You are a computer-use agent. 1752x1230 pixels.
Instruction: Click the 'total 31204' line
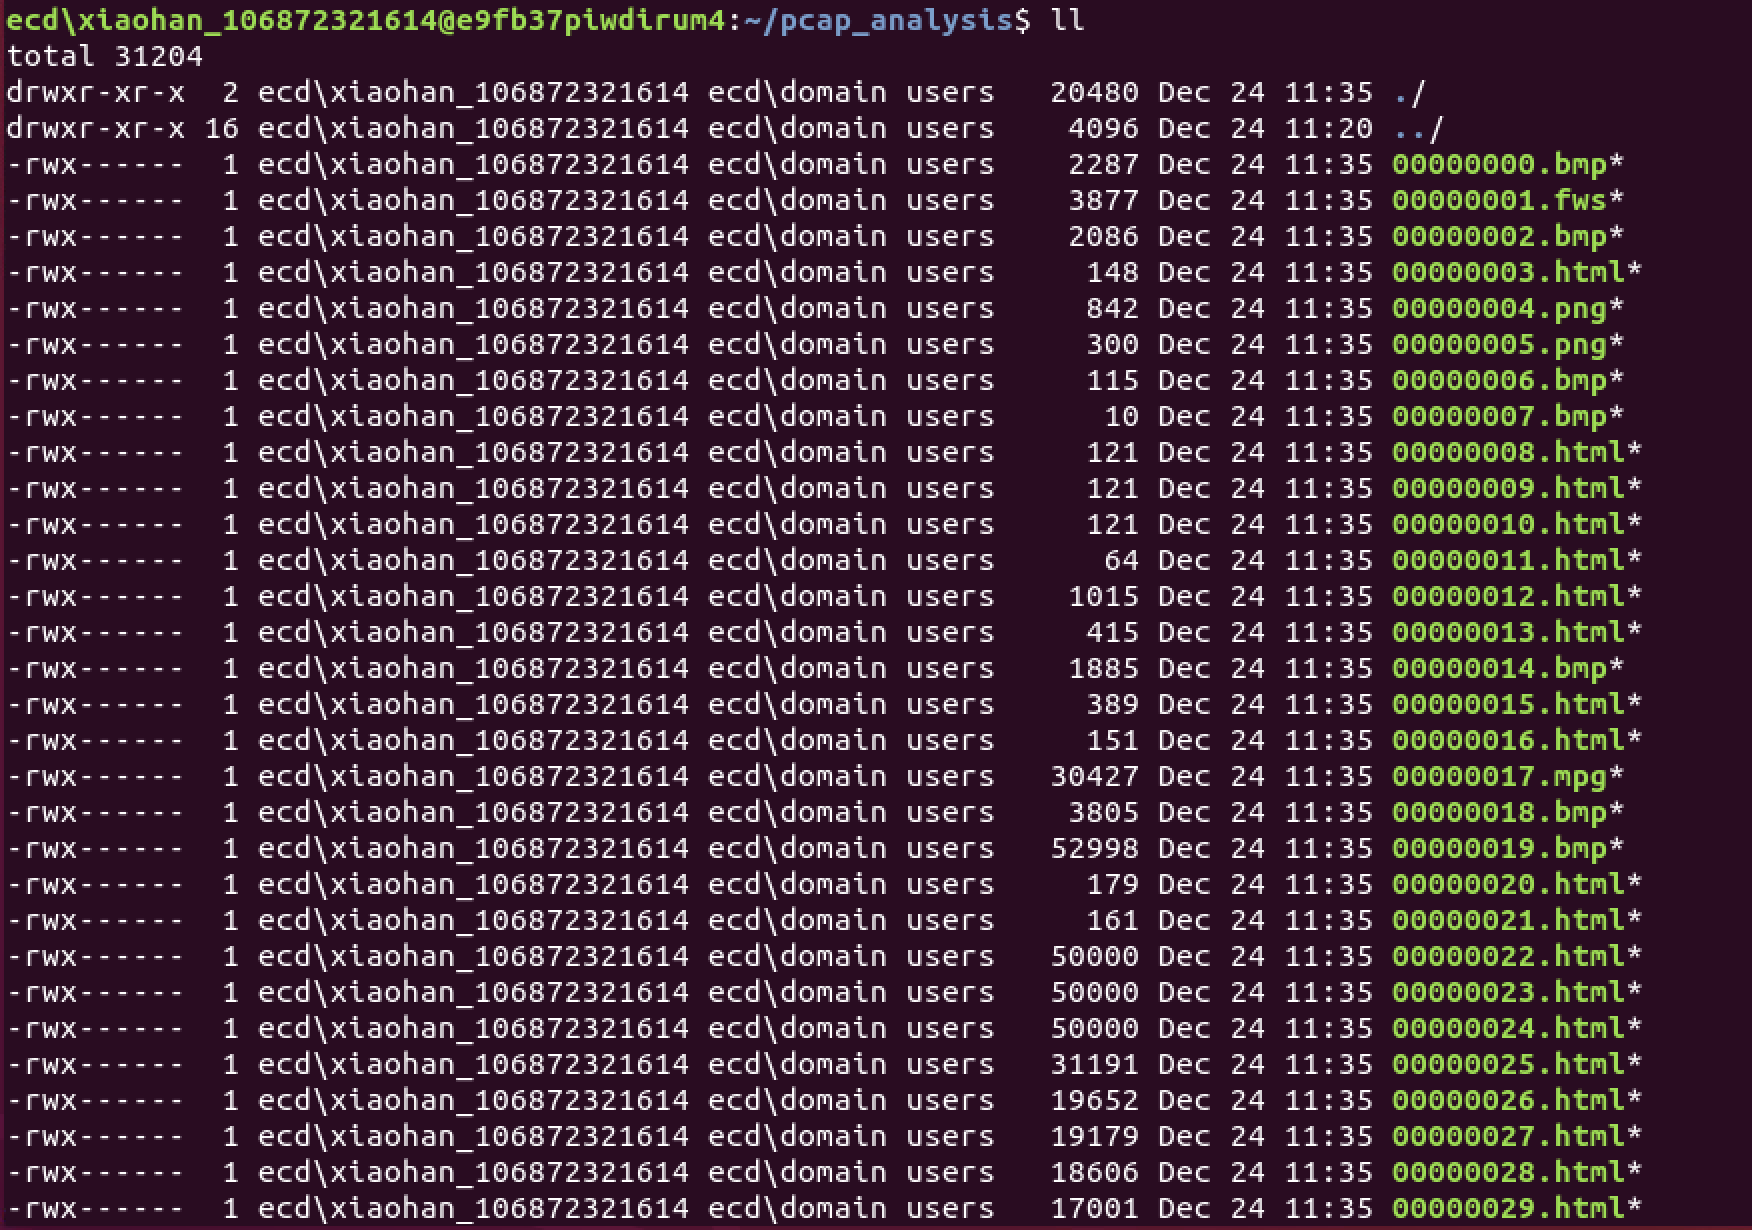point(105,56)
